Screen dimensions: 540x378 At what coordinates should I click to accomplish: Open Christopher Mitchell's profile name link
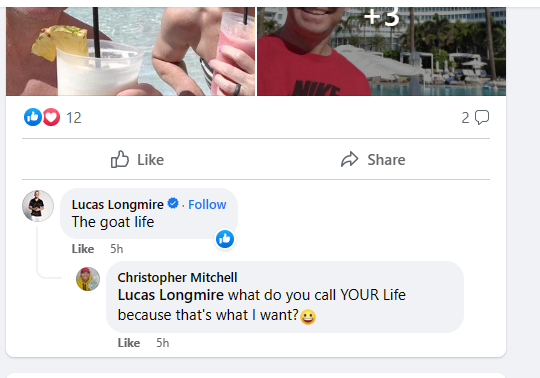[x=177, y=277]
